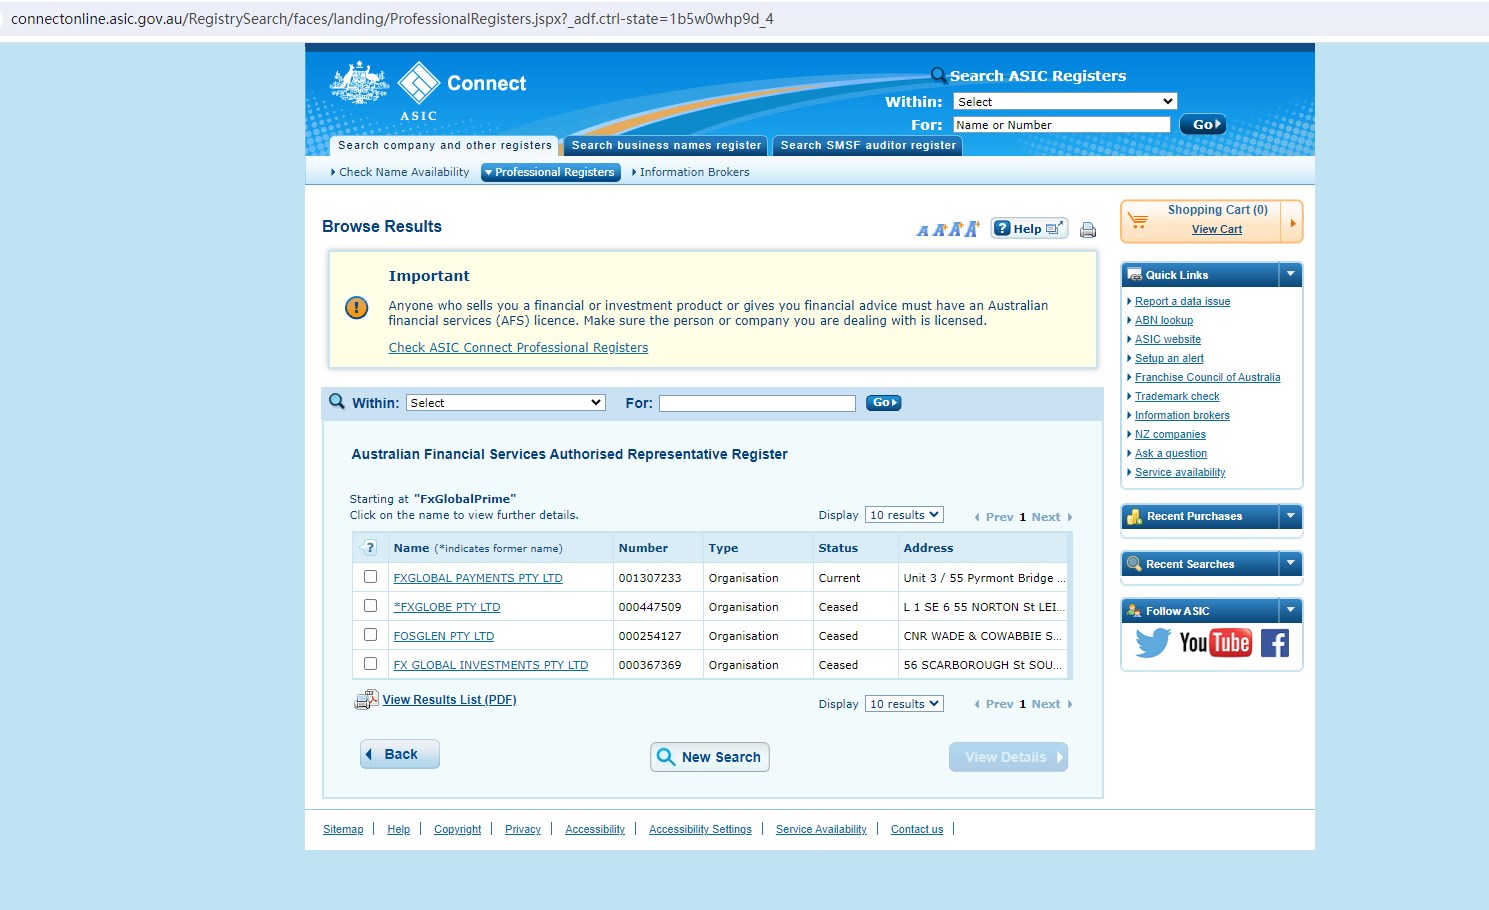Collapse the Follow ASIC panel

pos(1290,610)
